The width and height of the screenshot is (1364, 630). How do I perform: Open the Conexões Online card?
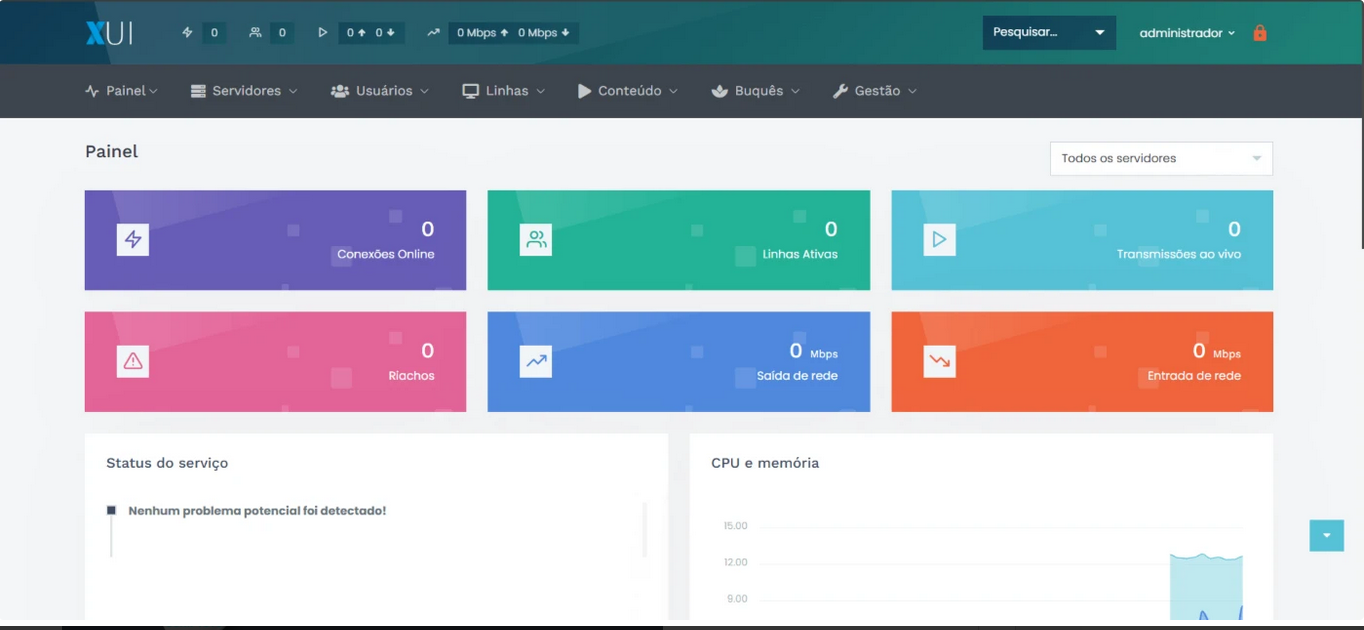point(275,240)
